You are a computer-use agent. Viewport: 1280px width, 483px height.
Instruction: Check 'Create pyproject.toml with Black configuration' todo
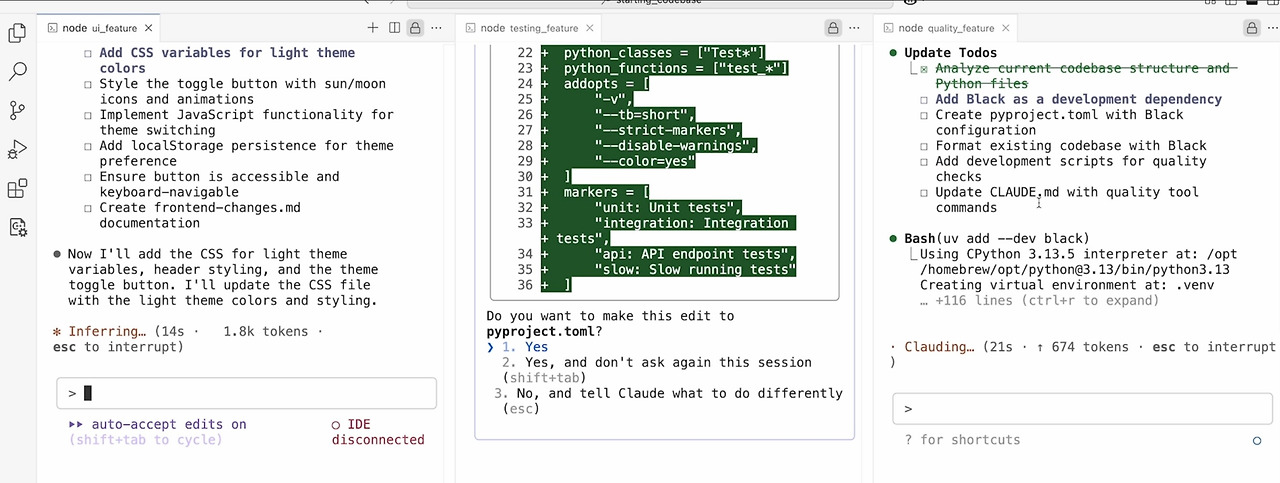click(x=925, y=115)
